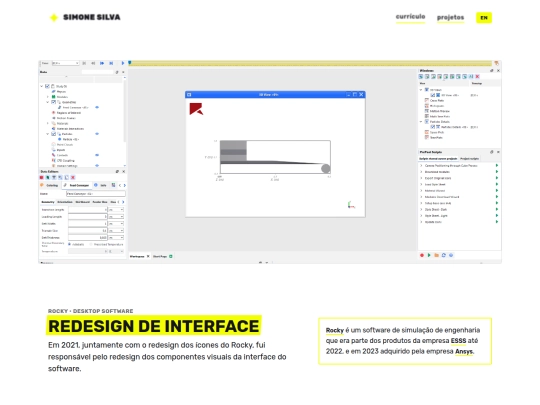Click the timeline marker at bar start
This screenshot has width=540, height=405.
130,63
